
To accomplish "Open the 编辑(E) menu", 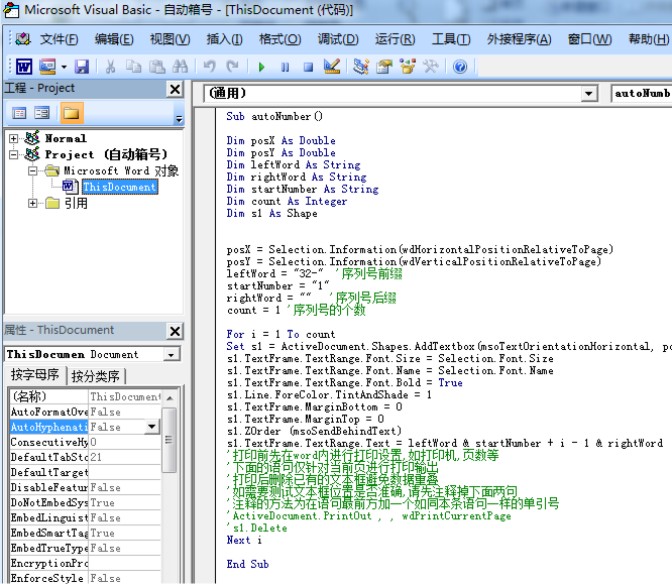I will 114,39.
